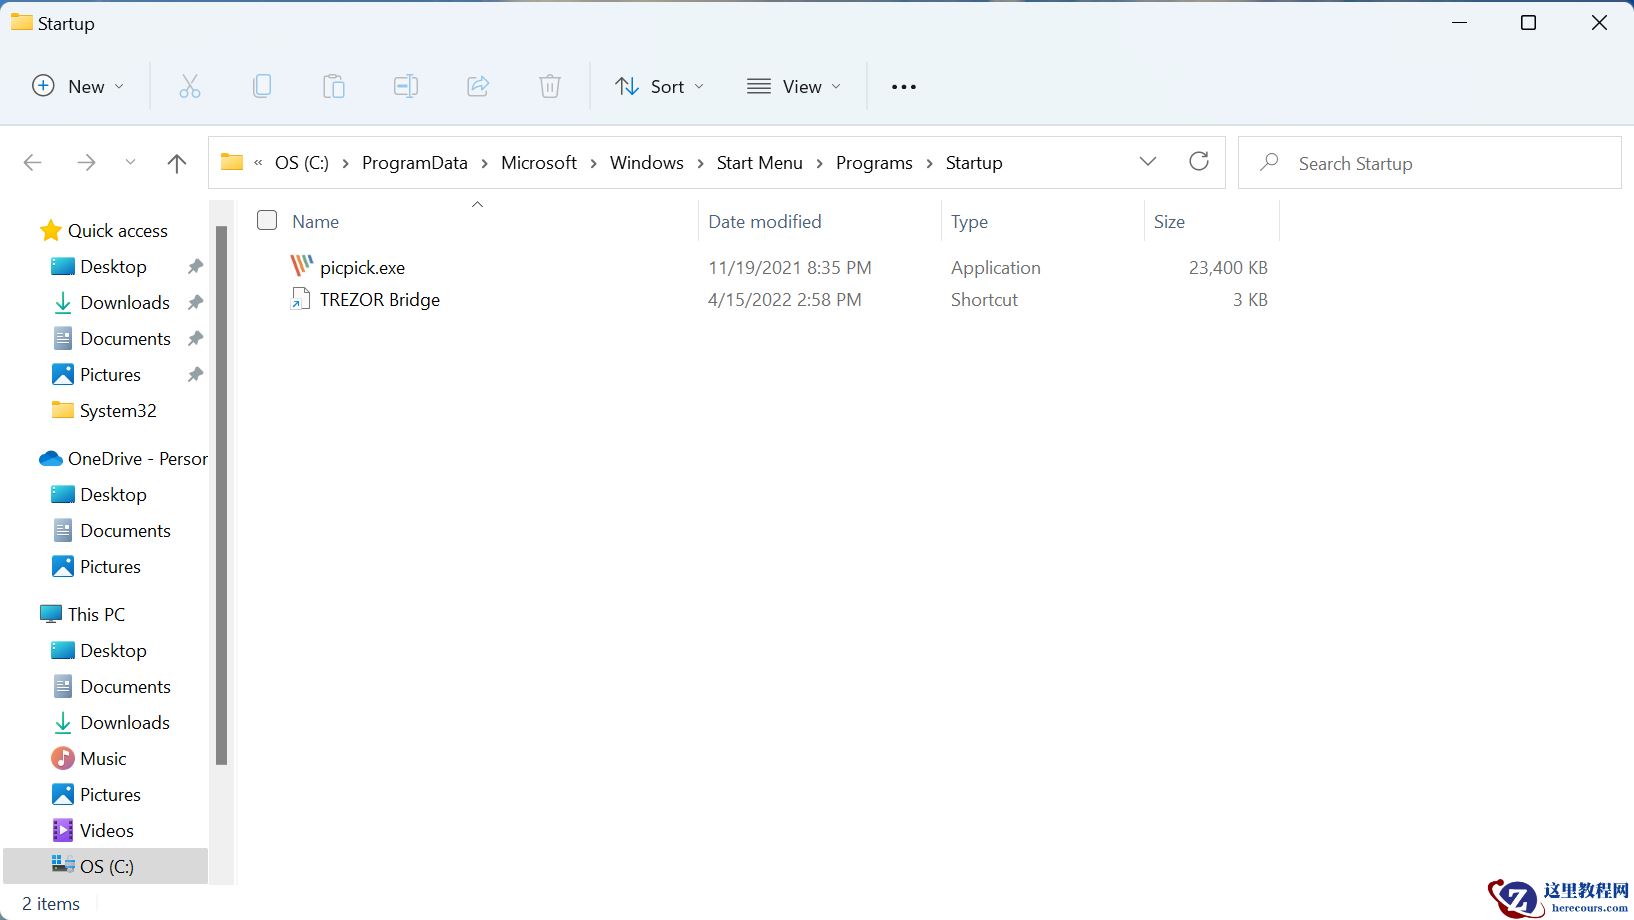This screenshot has height=920, width=1634.
Task: Open the Sort dropdown
Action: 659,86
